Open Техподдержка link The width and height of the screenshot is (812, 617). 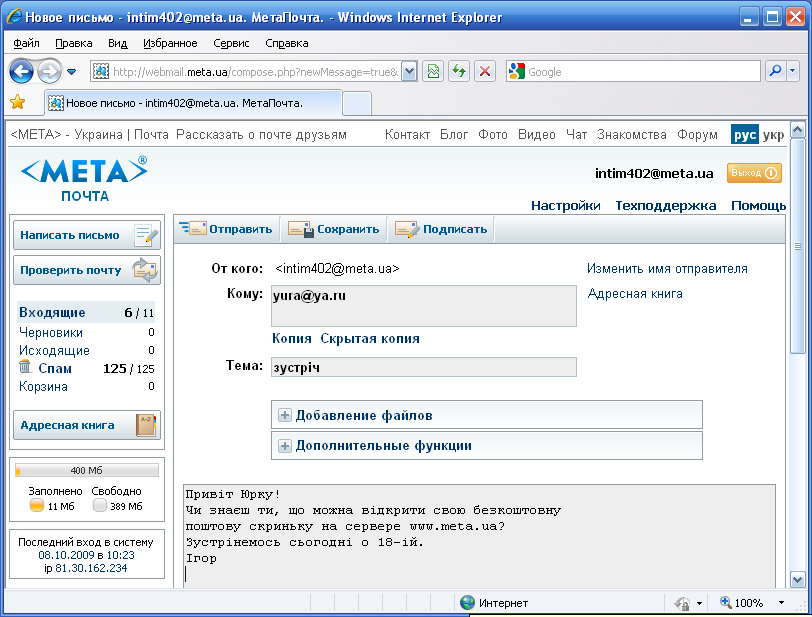[x=665, y=206]
